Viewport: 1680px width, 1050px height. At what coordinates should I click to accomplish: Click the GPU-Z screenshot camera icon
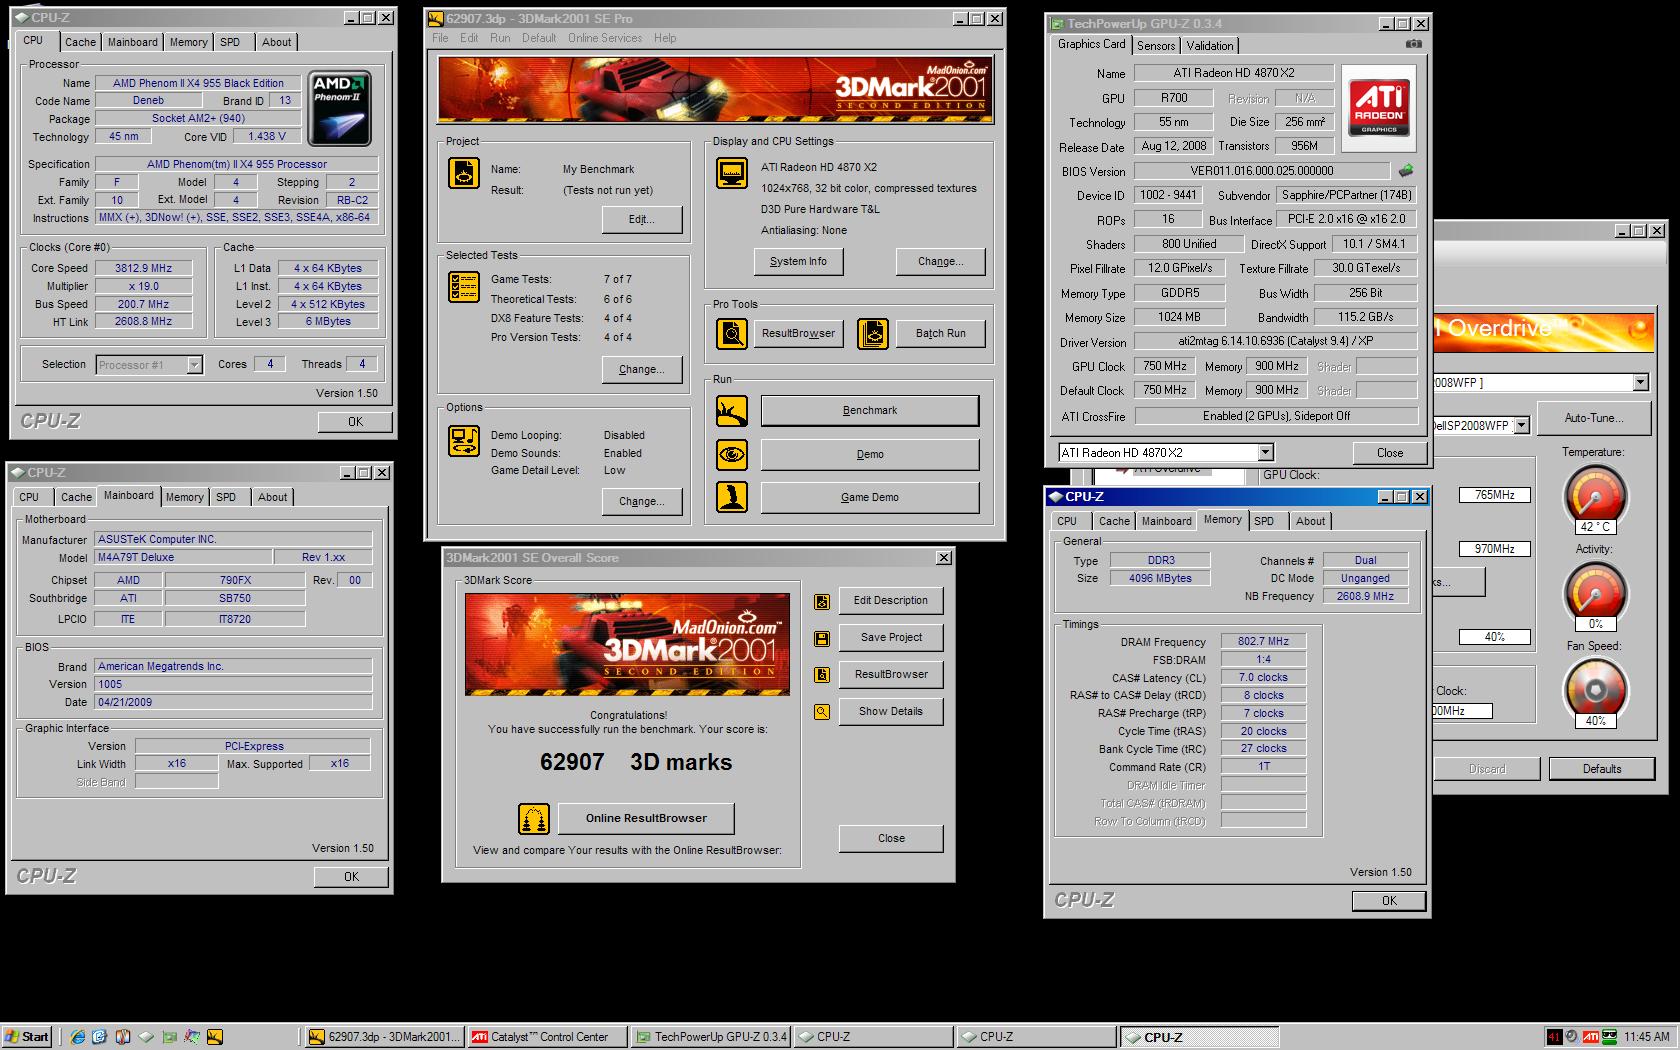1413,44
